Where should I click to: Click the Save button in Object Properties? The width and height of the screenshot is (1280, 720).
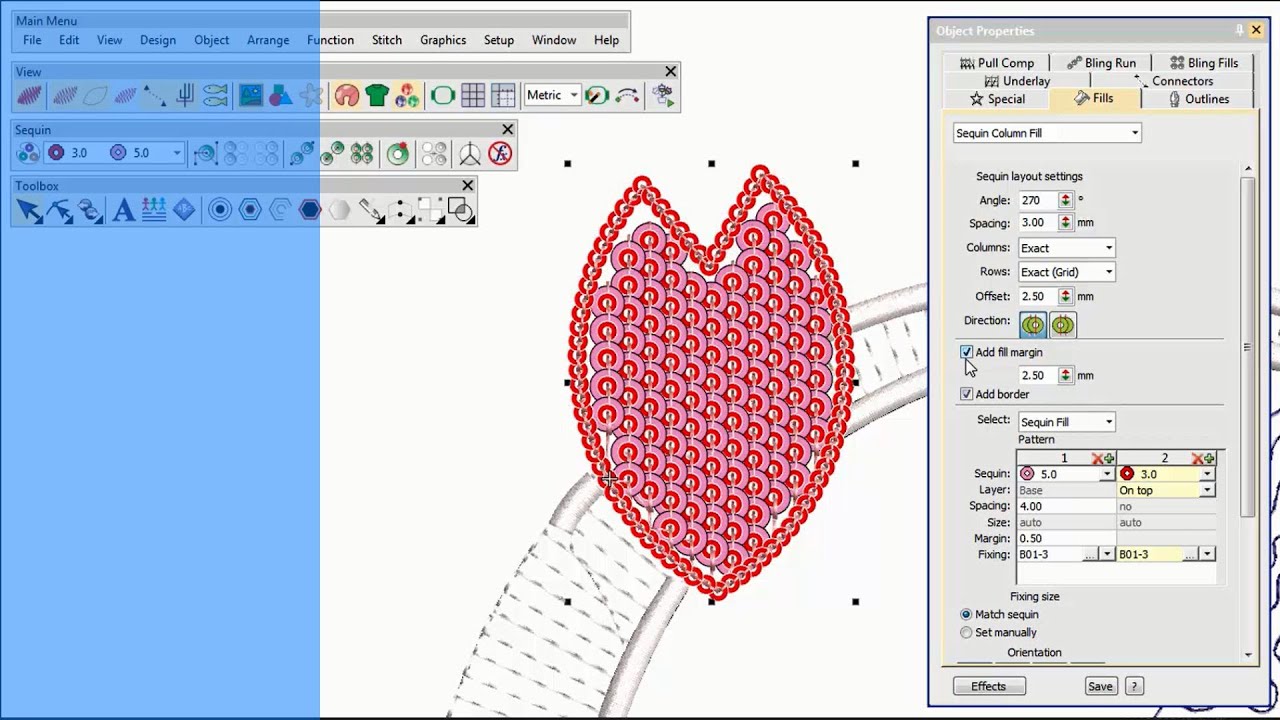tap(1100, 686)
